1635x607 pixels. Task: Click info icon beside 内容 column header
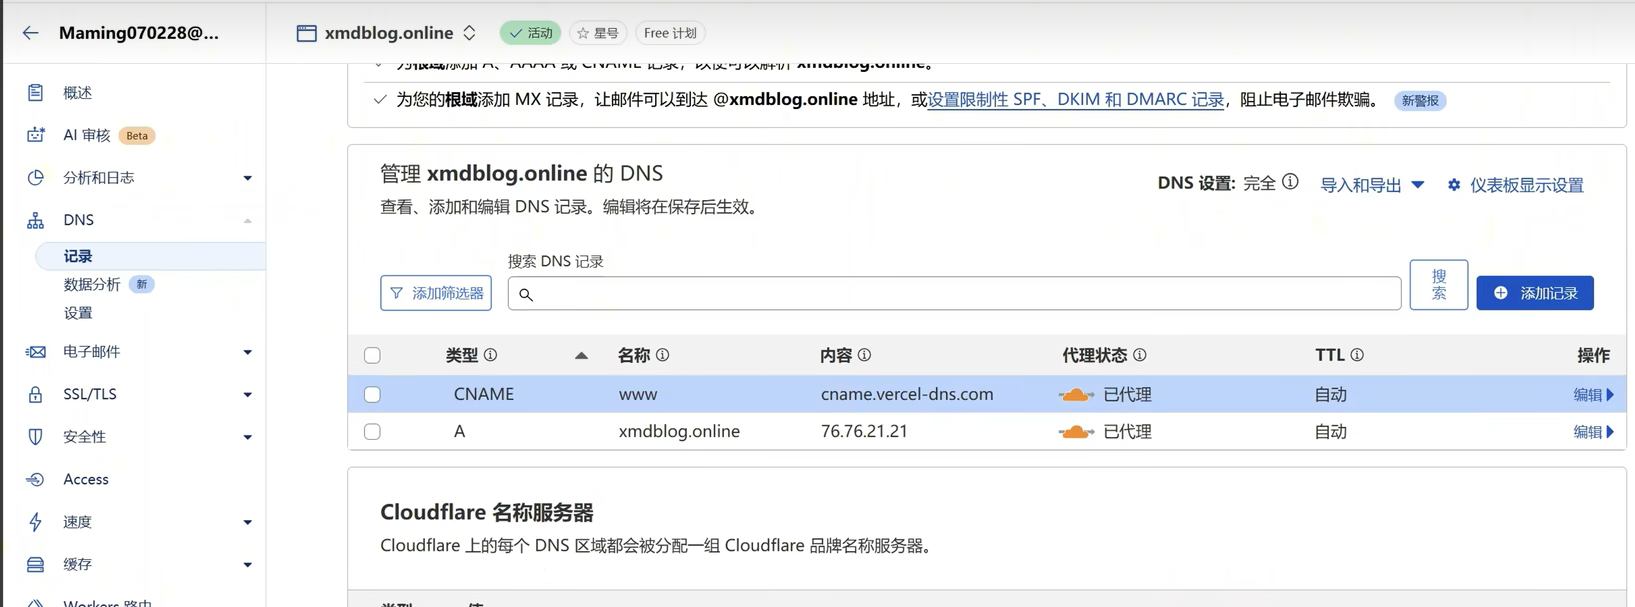click(864, 355)
